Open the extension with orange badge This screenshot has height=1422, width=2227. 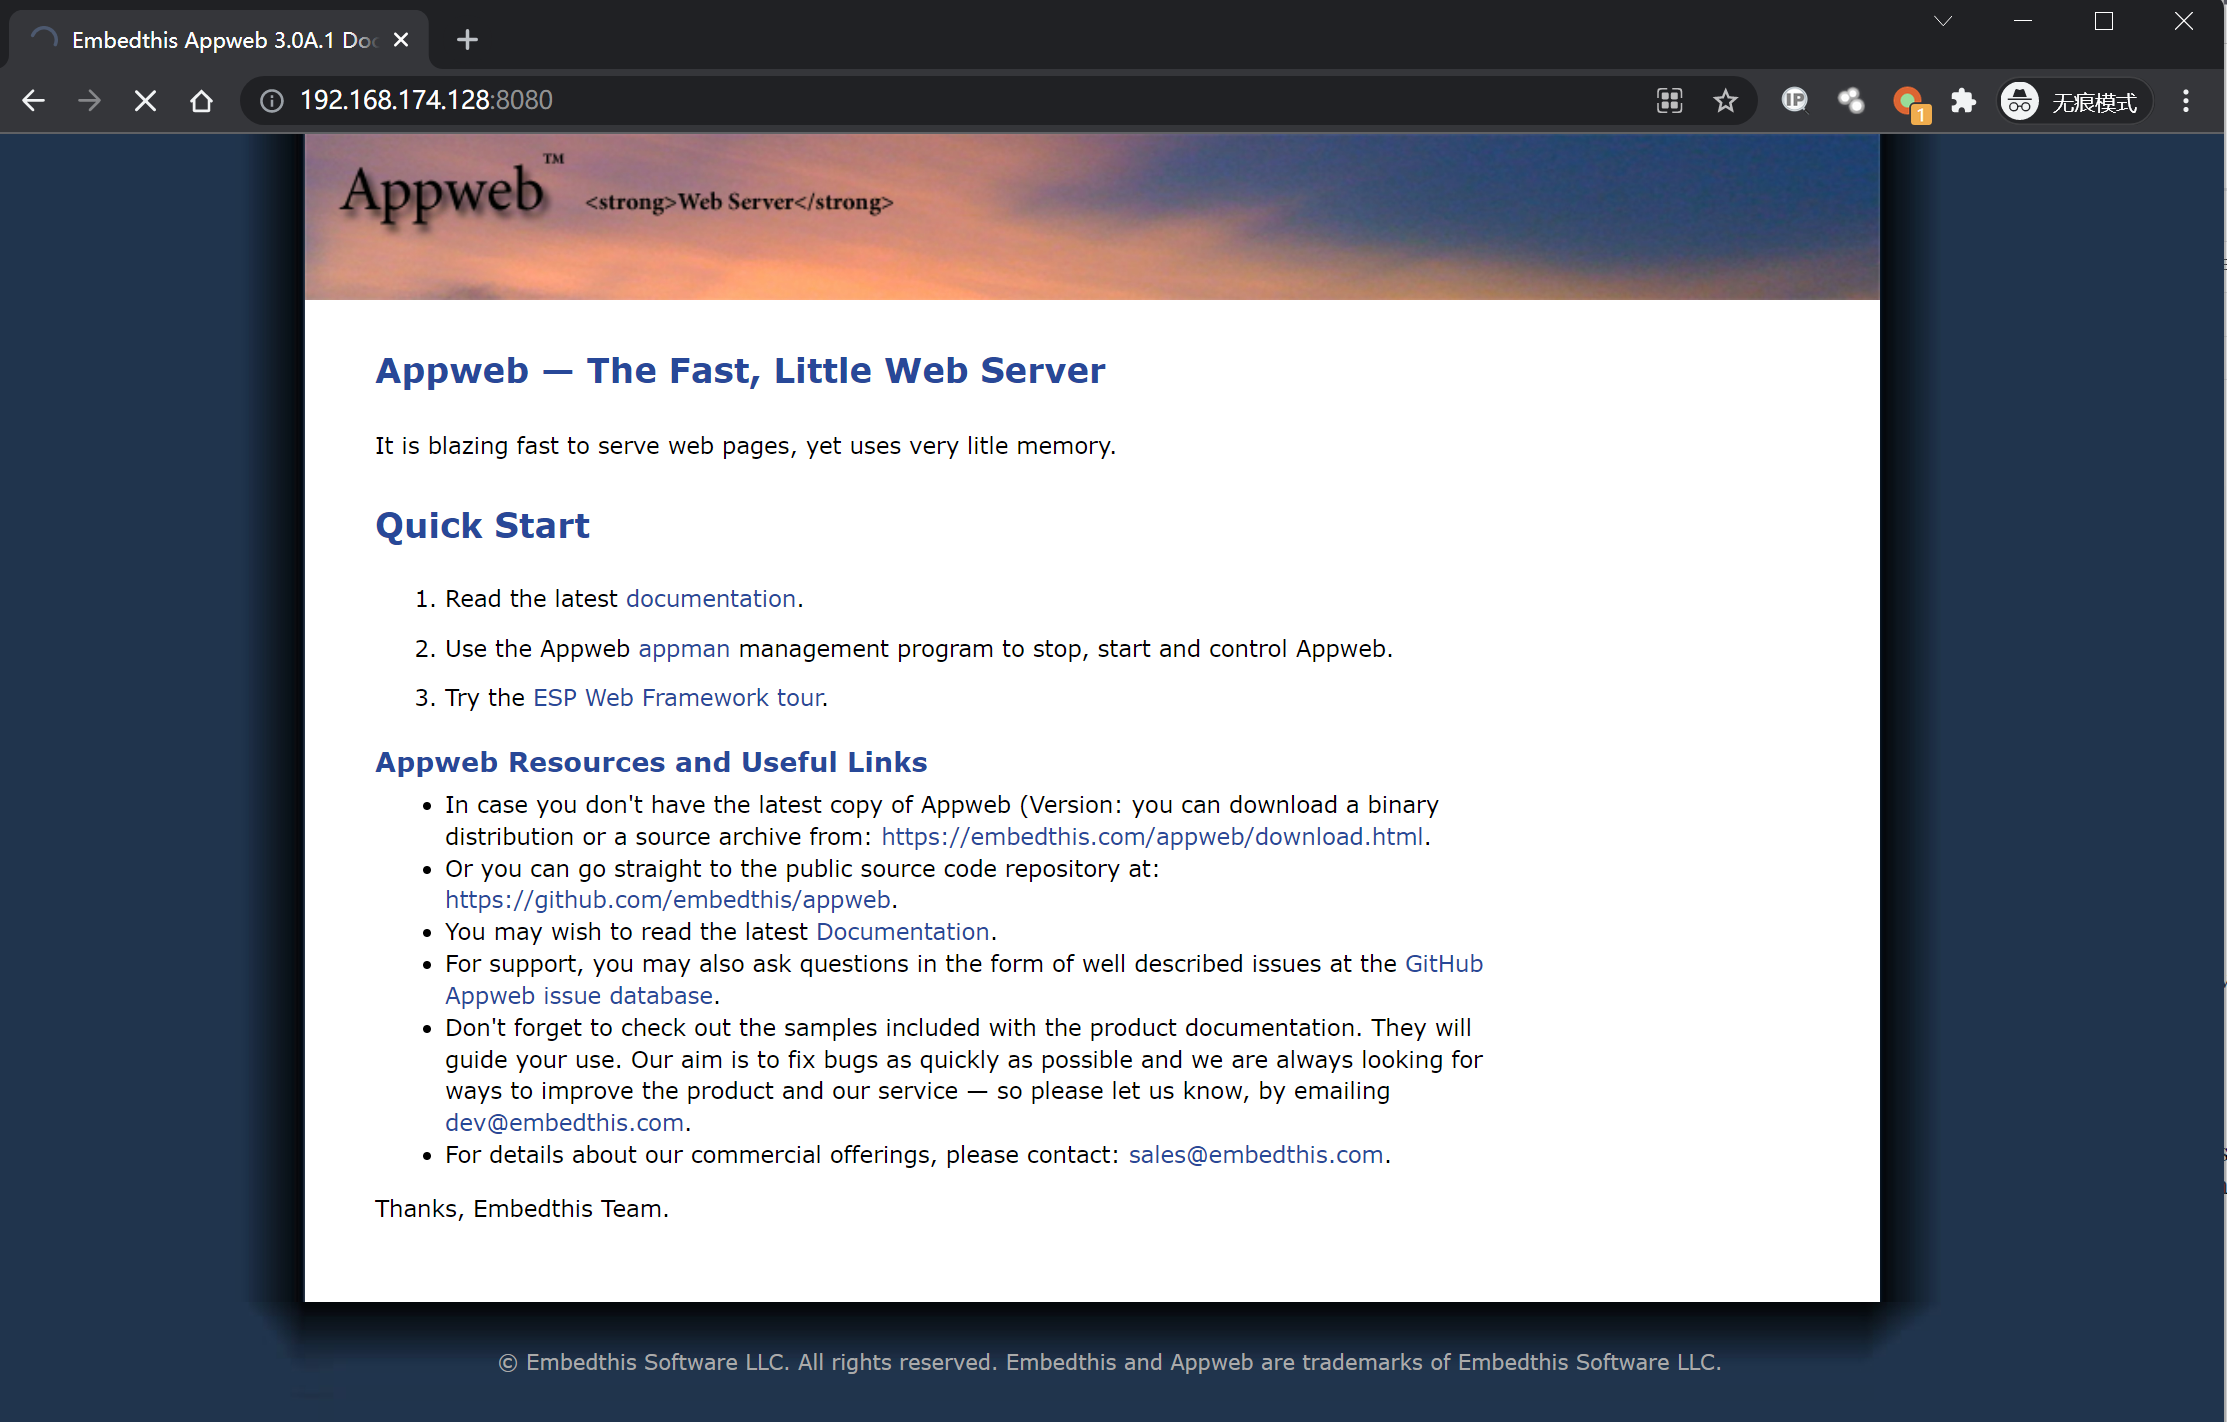point(1908,102)
